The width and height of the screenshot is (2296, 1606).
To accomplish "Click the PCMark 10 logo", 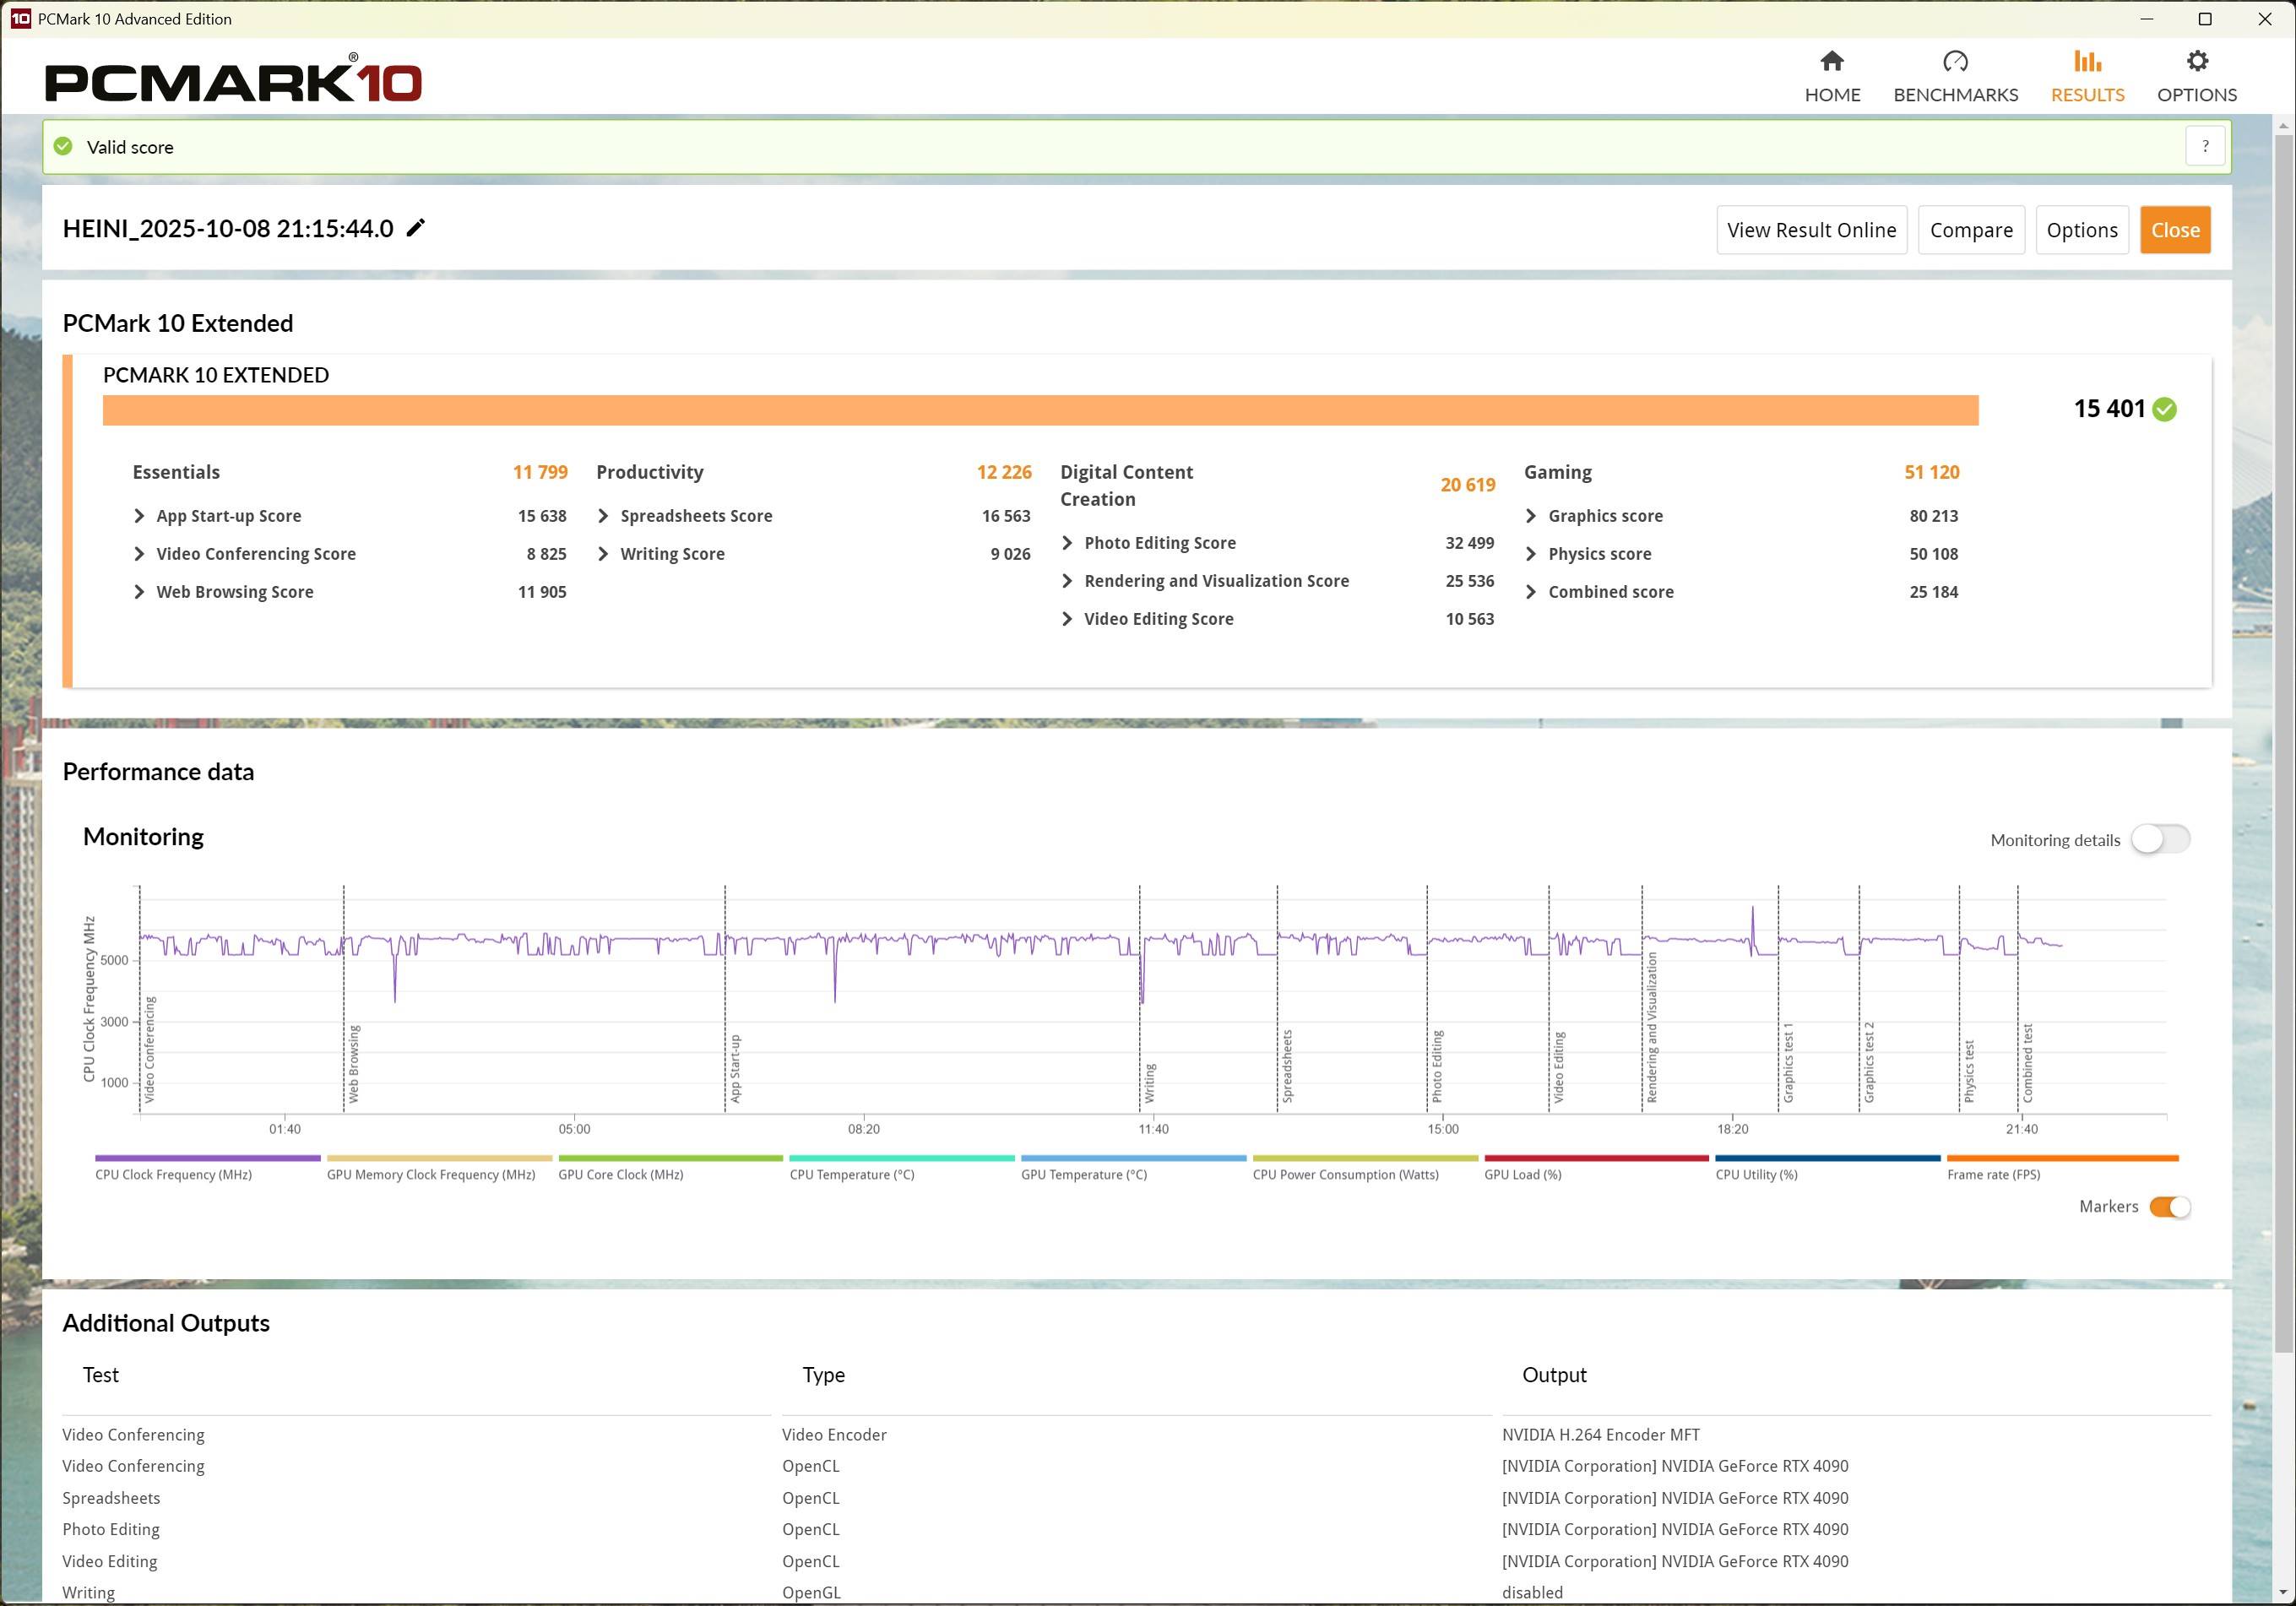I will 233,80.
